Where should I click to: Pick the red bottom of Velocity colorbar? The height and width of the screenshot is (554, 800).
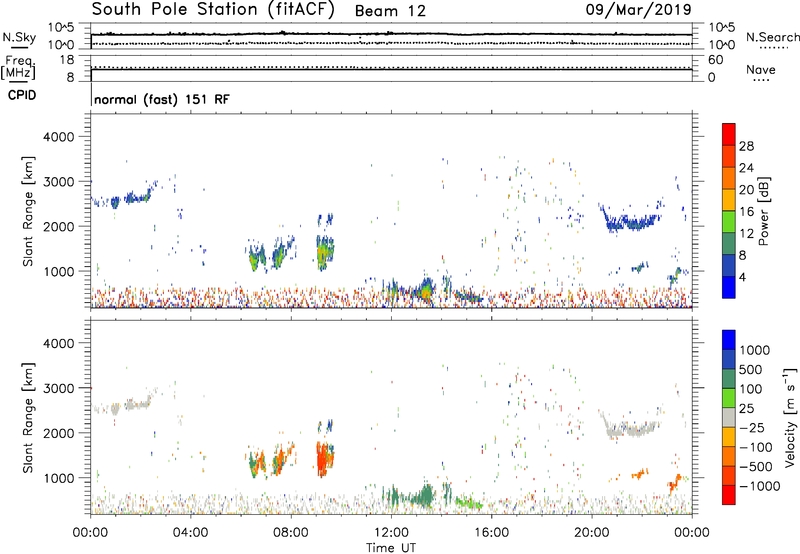(729, 495)
